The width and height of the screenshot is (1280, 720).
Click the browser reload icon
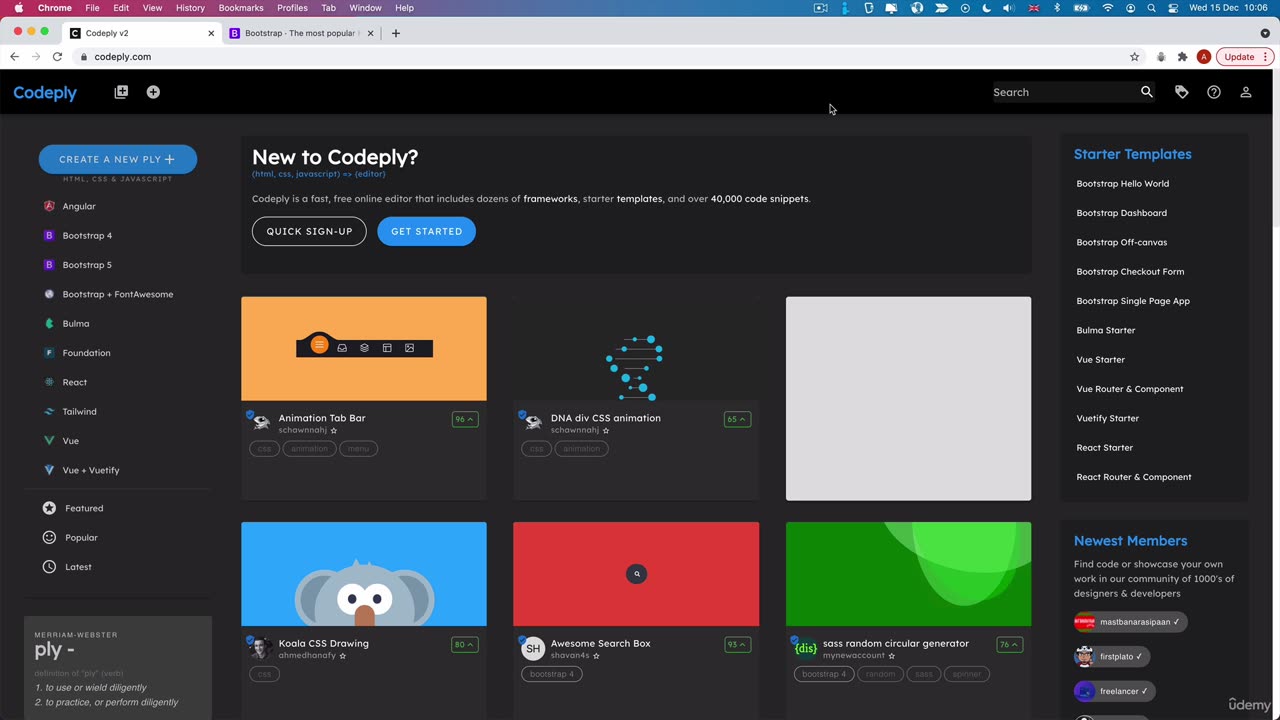[x=57, y=57]
